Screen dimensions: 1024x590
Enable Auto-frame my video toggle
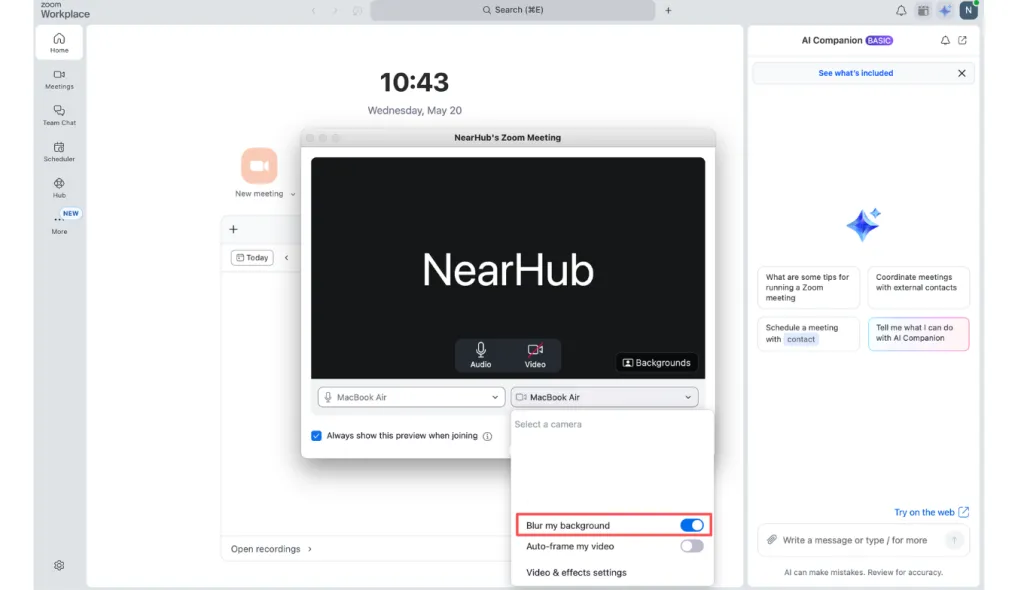point(692,546)
